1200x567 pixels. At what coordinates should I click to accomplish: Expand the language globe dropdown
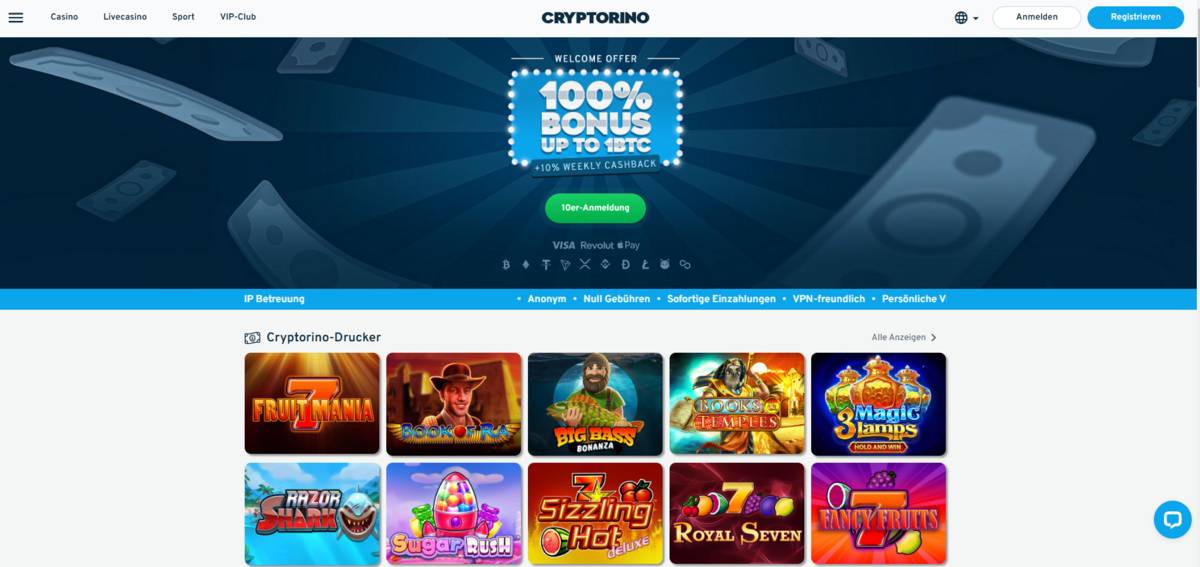point(966,17)
